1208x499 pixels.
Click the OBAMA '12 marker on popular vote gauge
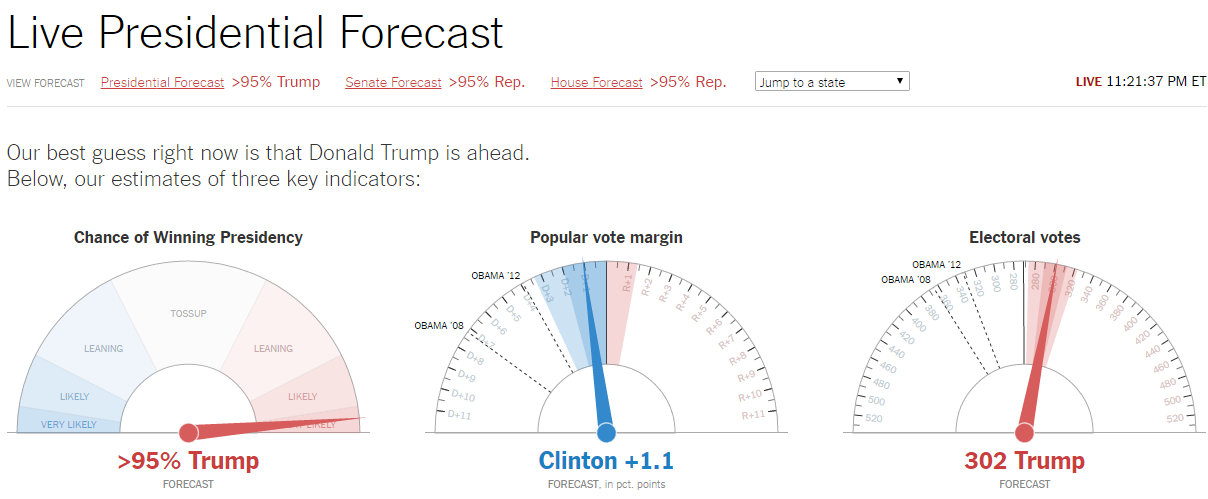click(x=496, y=276)
